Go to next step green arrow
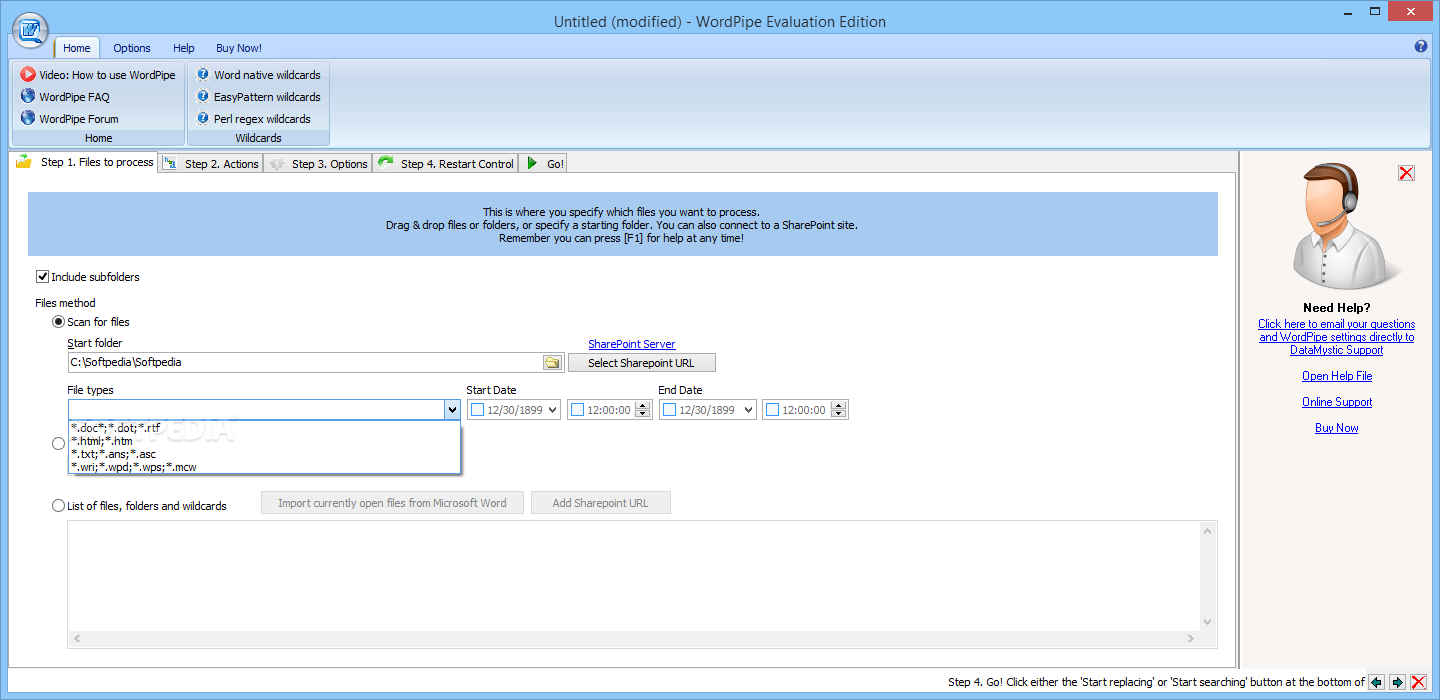The height and width of the screenshot is (700, 1440). (x=1398, y=682)
